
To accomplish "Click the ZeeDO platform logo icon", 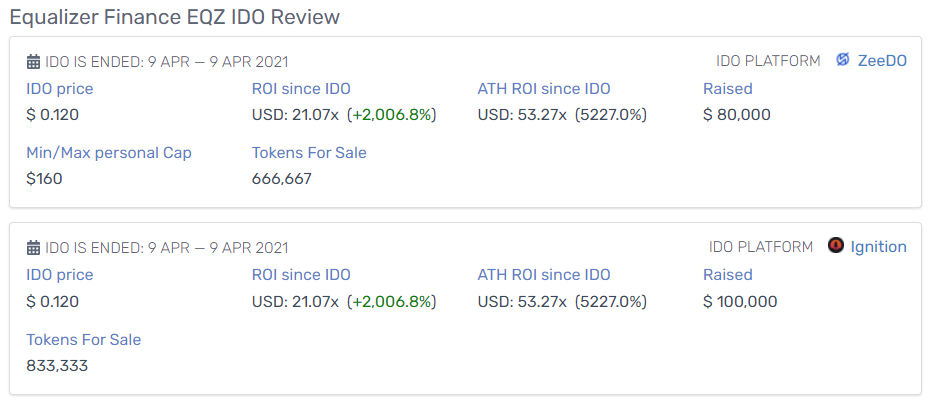I will tap(842, 60).
